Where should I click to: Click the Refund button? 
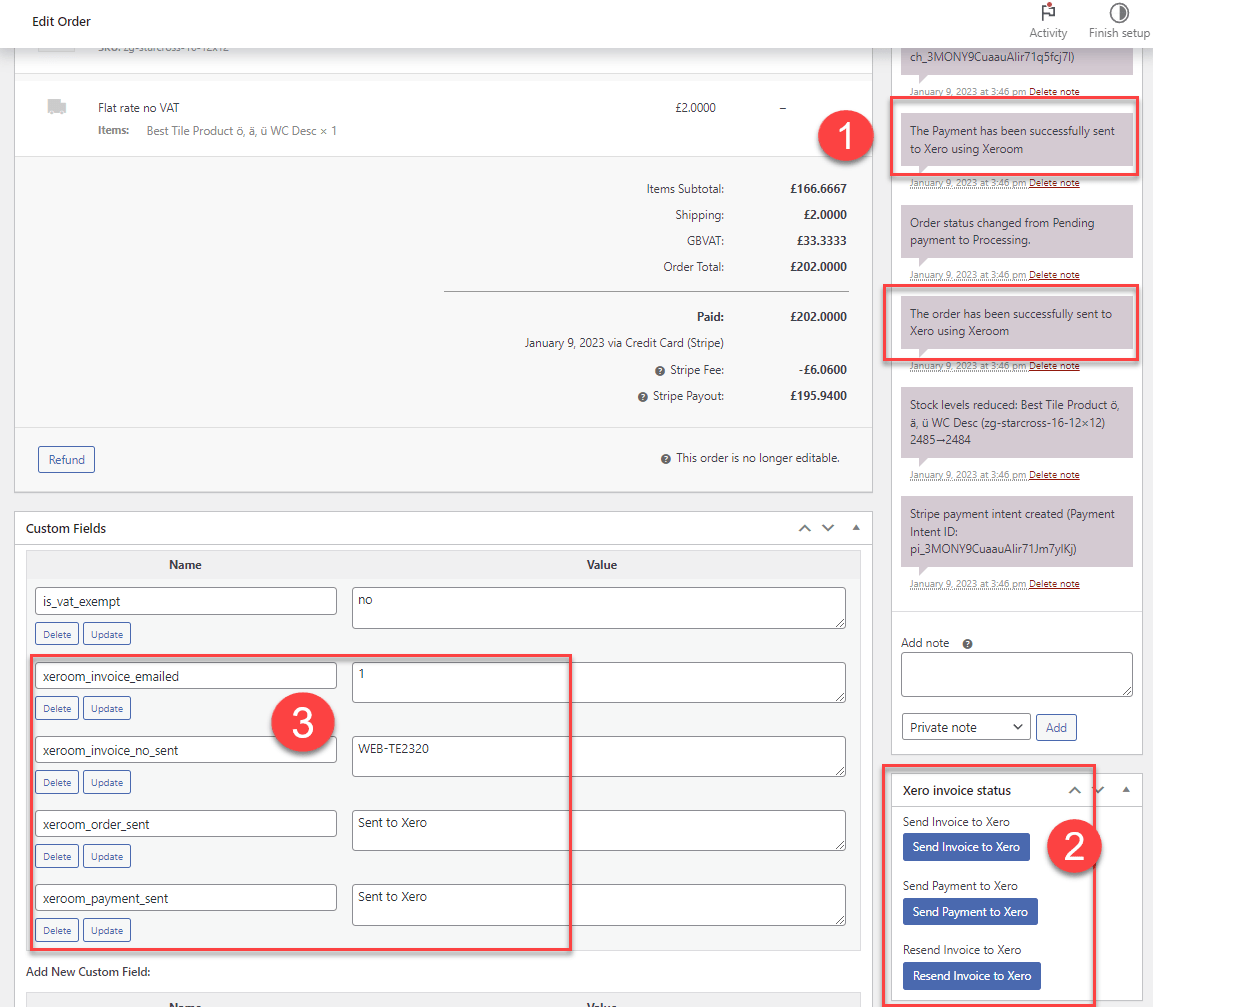click(x=66, y=460)
